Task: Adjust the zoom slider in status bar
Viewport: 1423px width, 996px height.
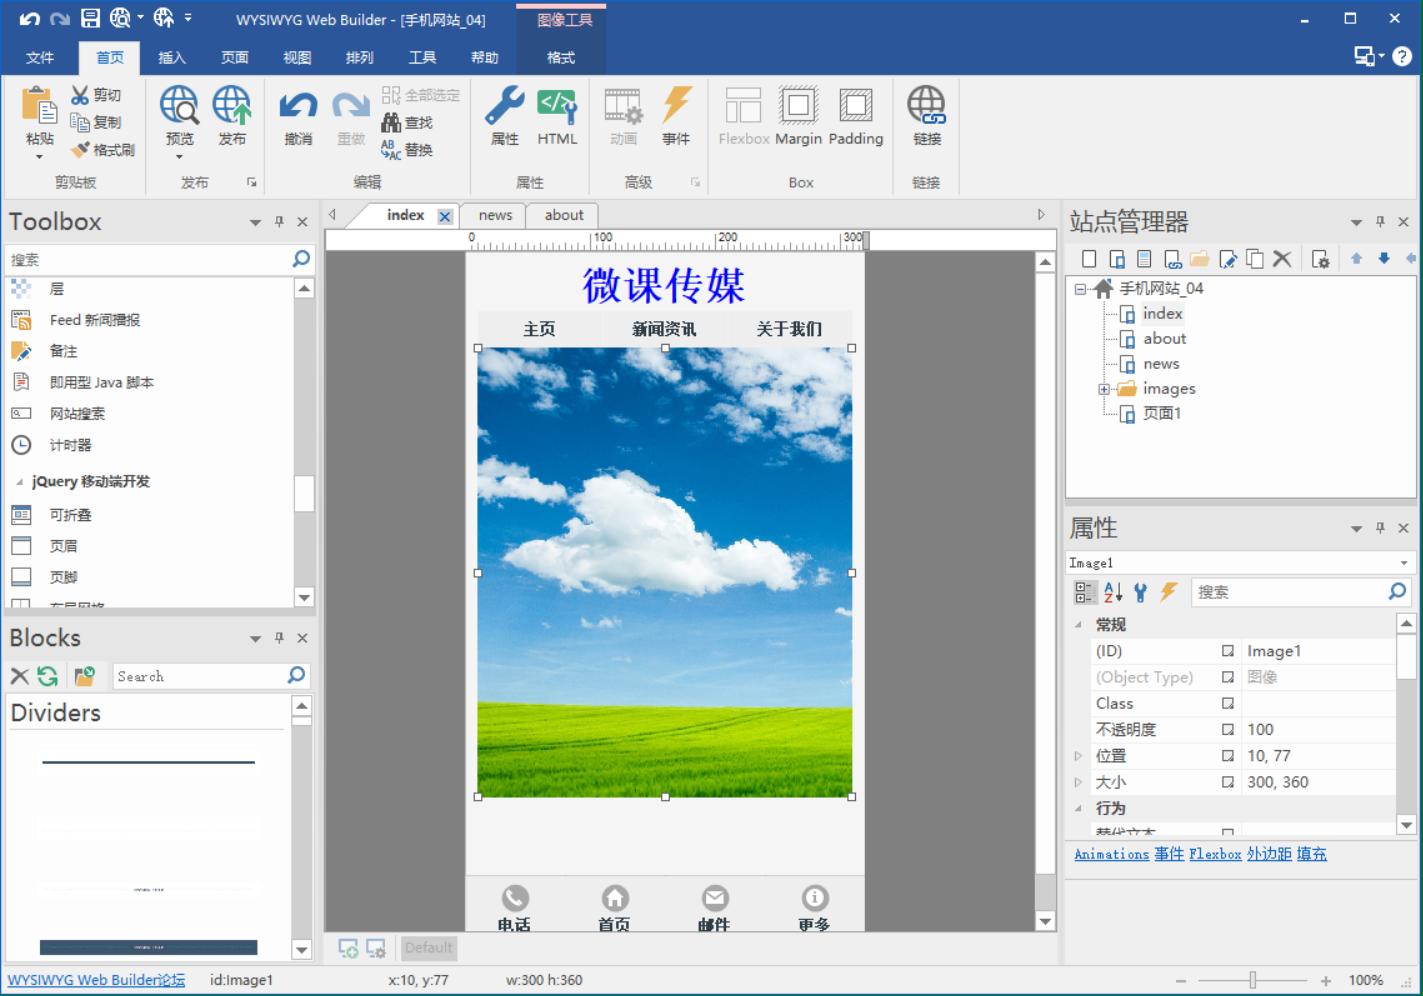Action: coord(1253,980)
